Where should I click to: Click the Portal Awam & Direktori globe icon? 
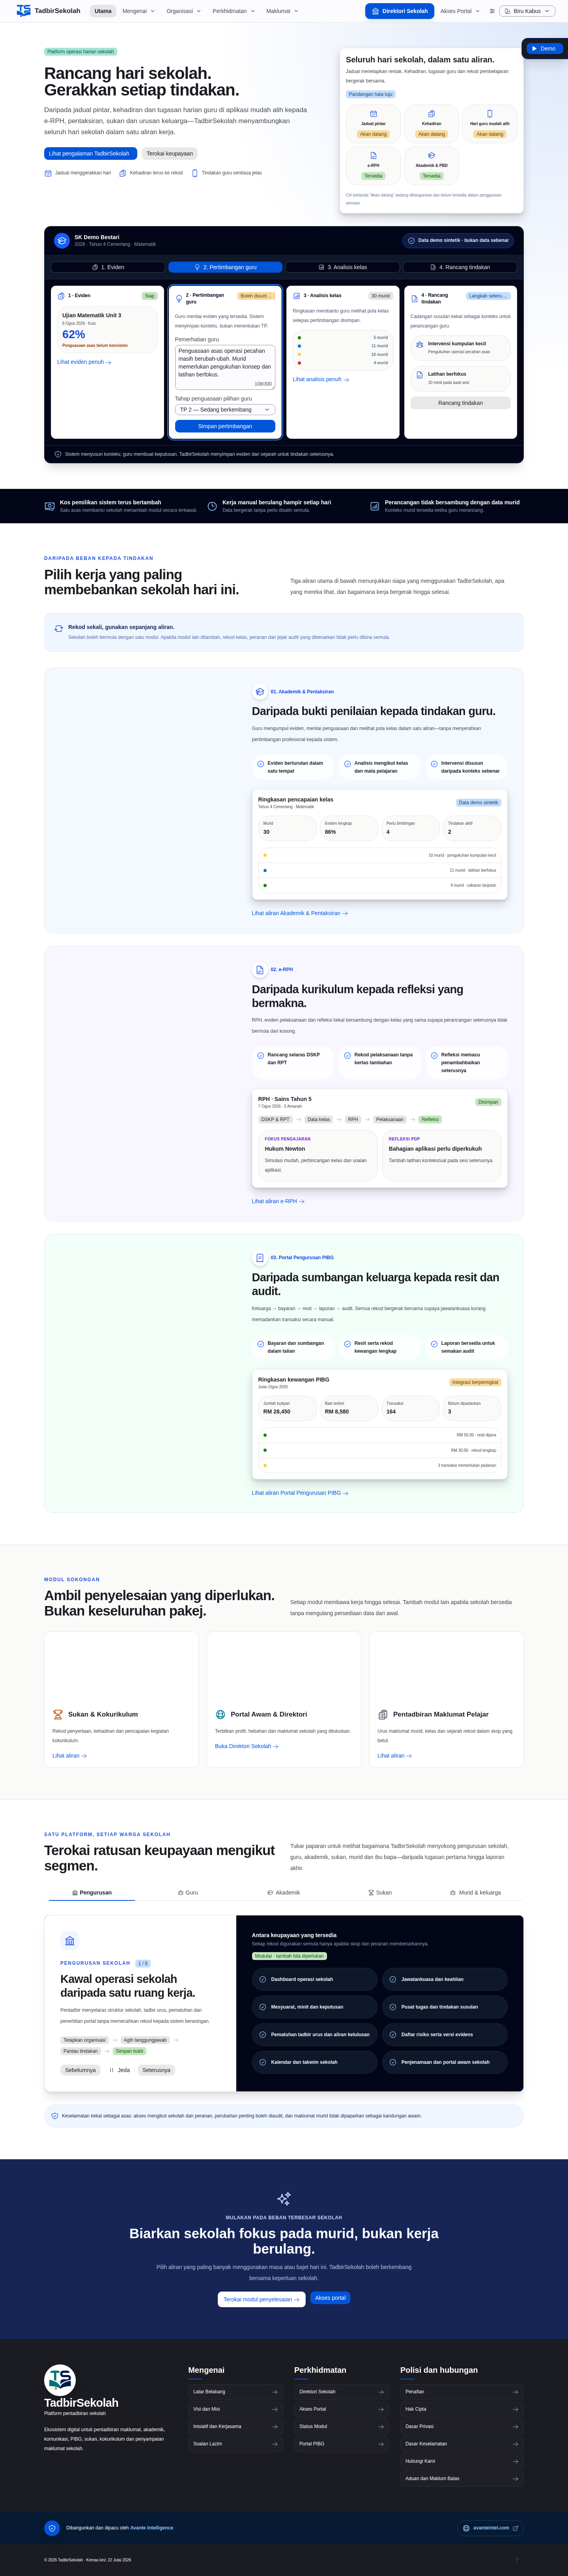[220, 1714]
